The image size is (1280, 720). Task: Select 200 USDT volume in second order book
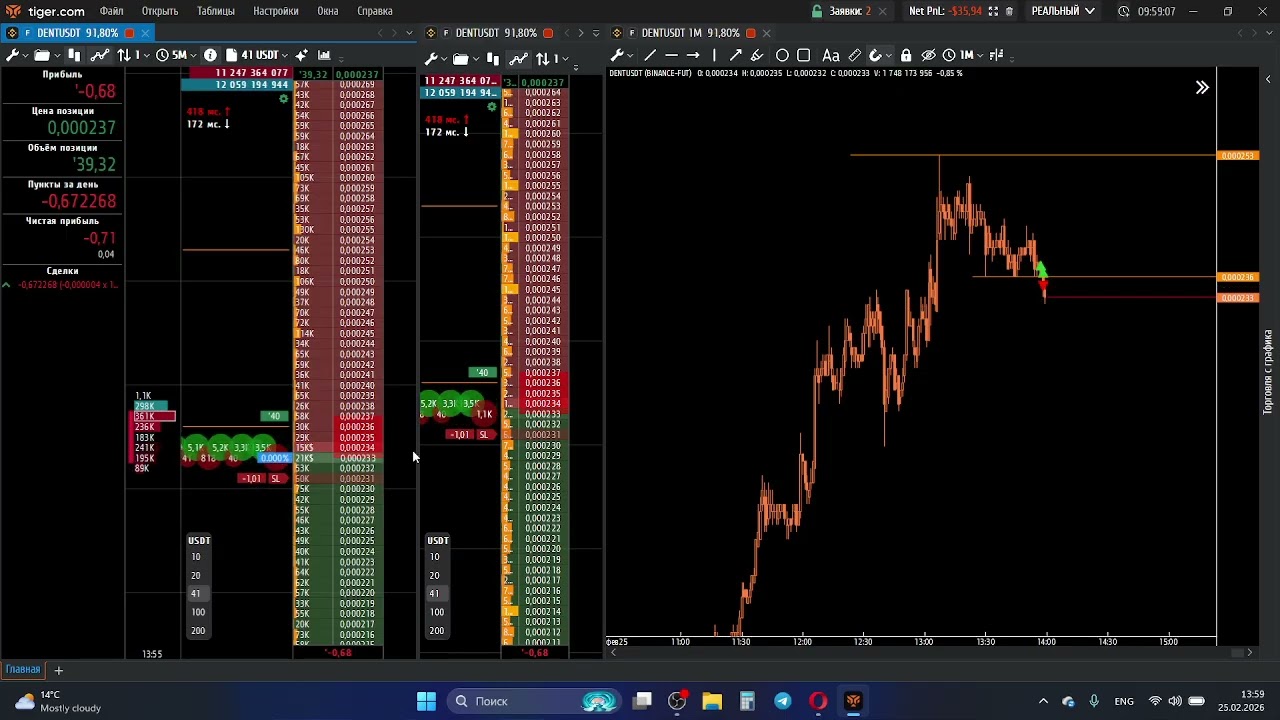437,631
